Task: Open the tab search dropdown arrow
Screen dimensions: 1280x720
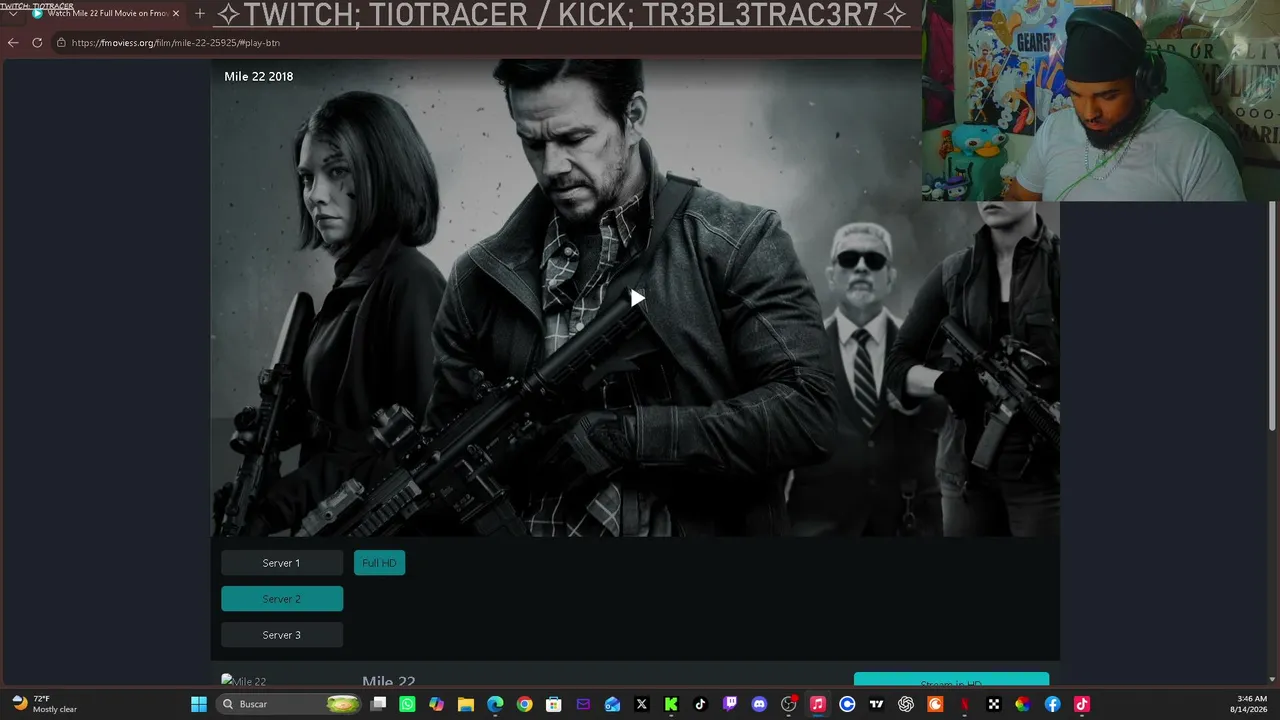Action: [12, 13]
